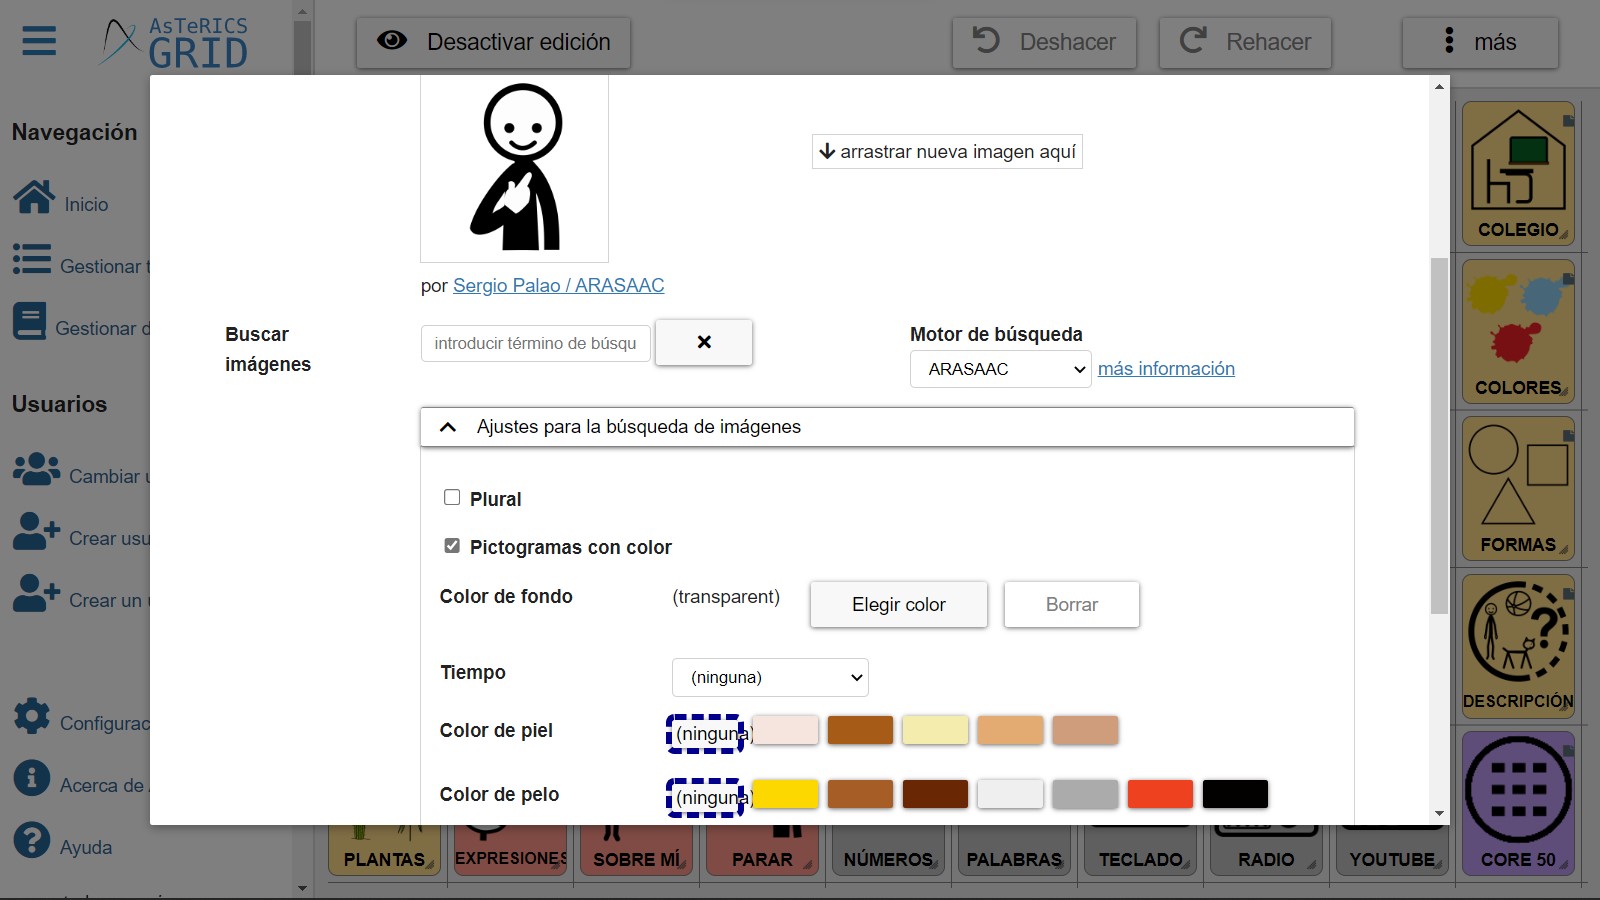Screen dimensions: 1600x900
Task: Click the Configuración gear icon
Action: [32, 717]
